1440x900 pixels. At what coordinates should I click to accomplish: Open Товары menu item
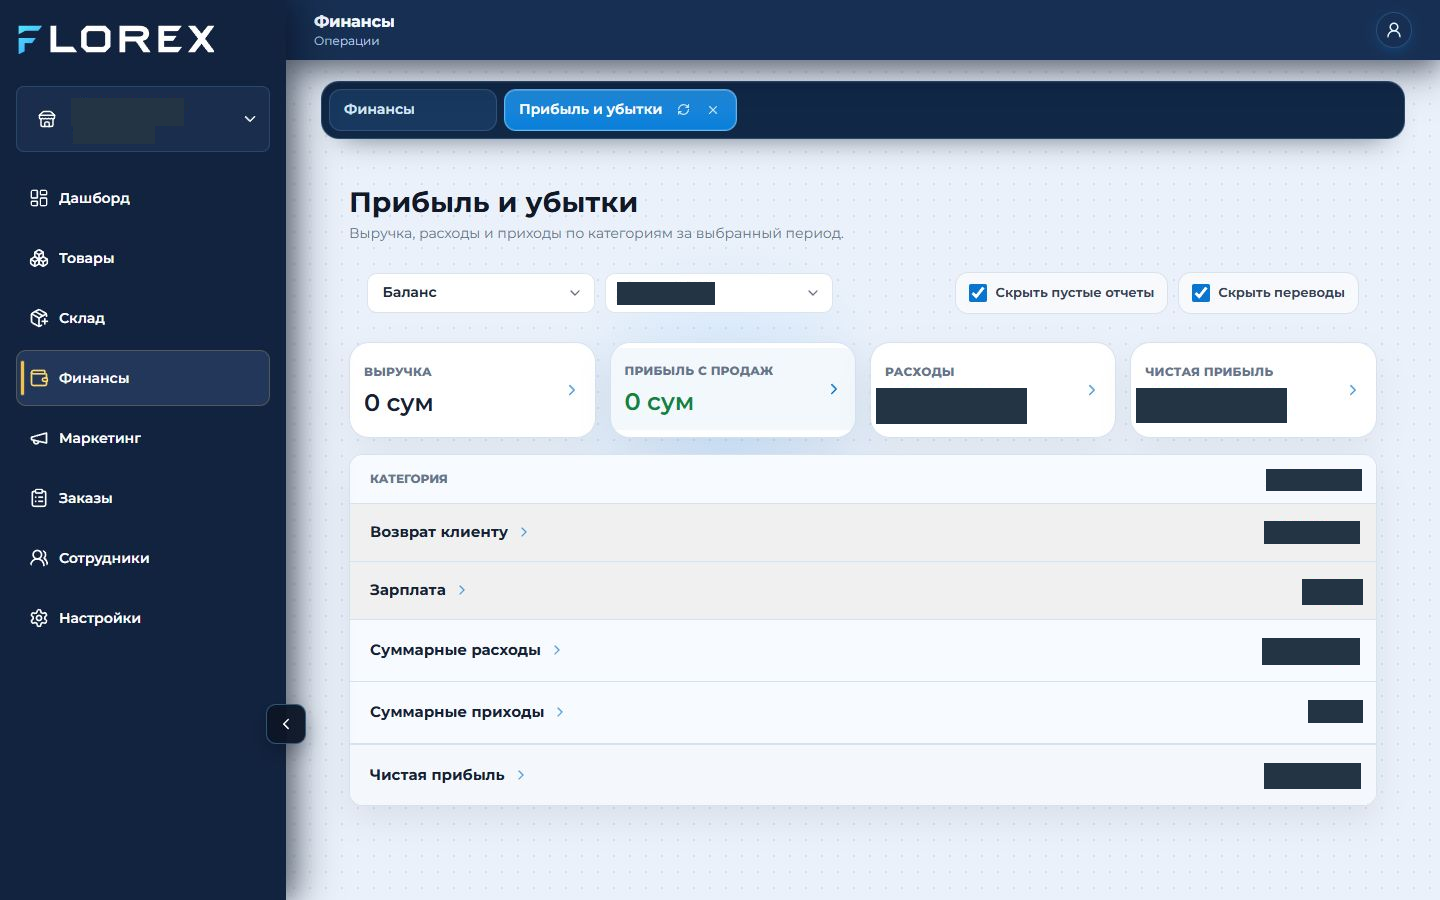(x=143, y=258)
